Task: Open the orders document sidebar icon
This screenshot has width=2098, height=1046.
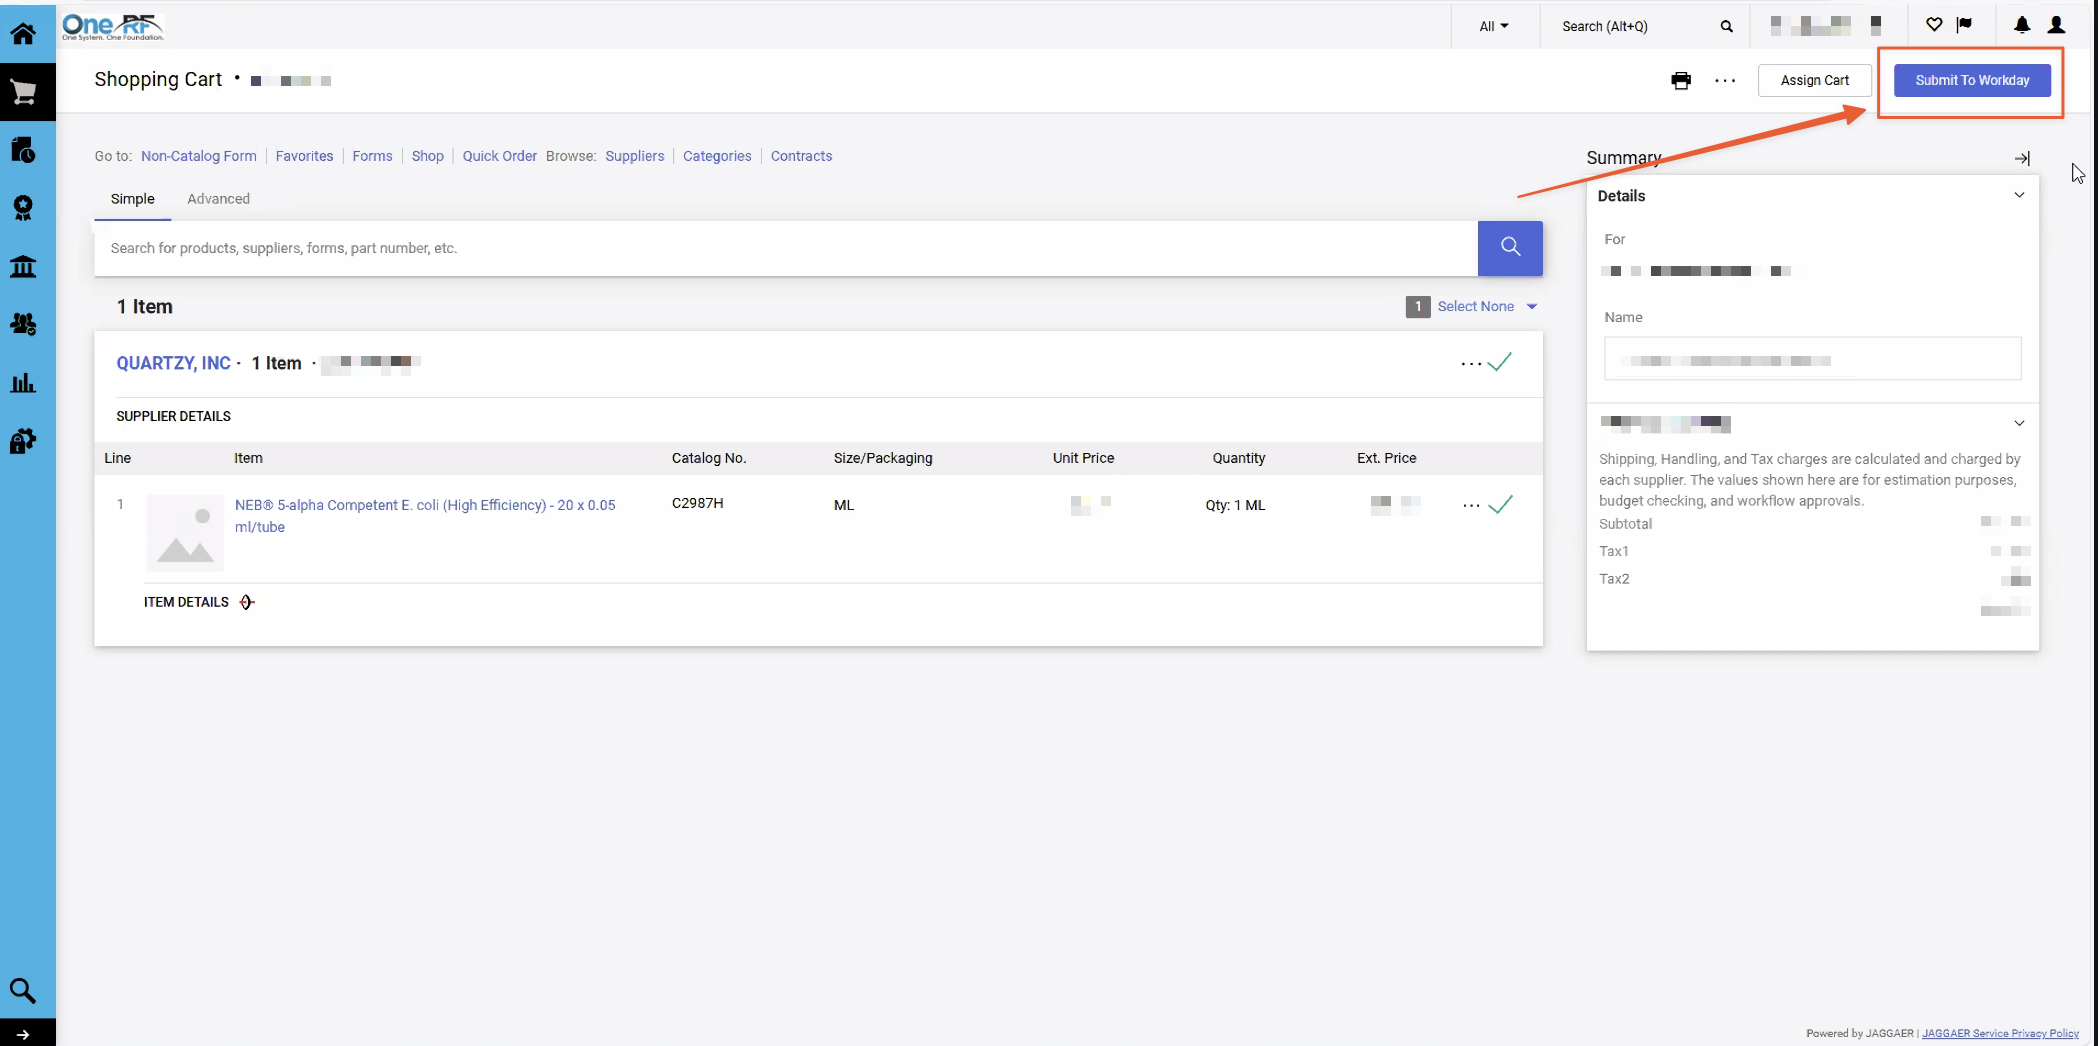Action: [x=23, y=150]
